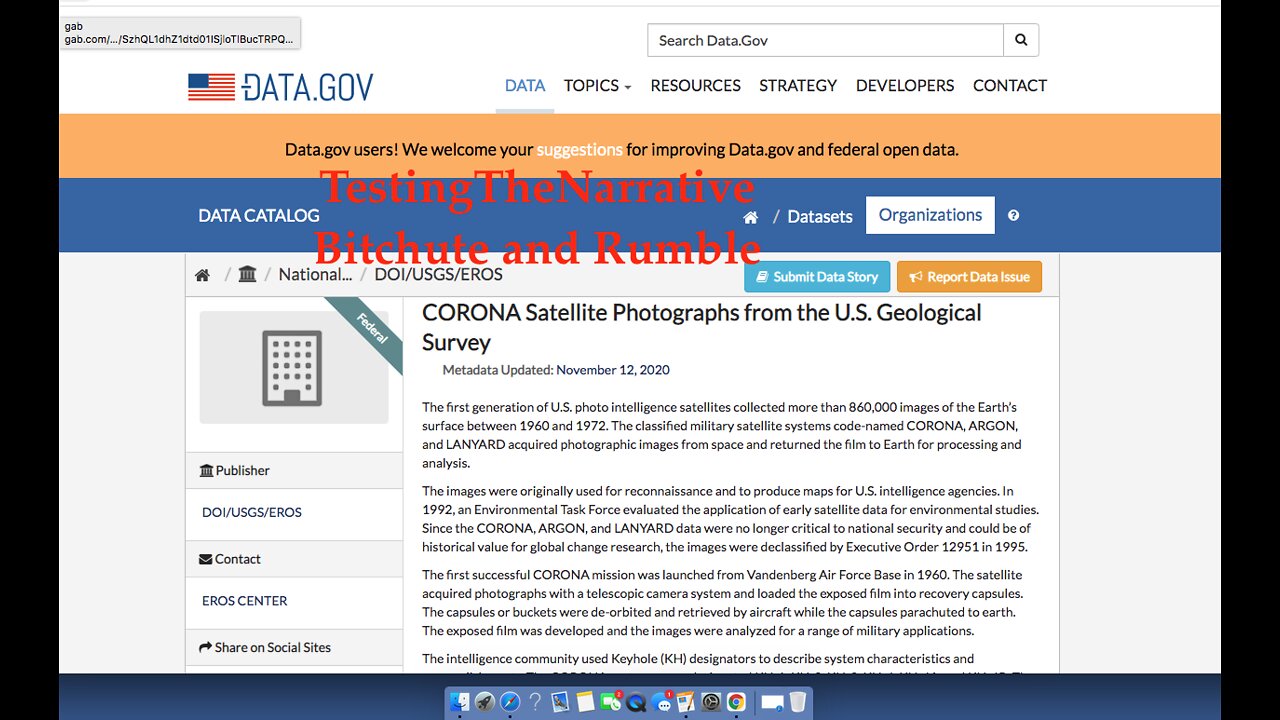This screenshot has width=1280, height=720.
Task: Open Launchpad in the Dock
Action: click(x=485, y=702)
